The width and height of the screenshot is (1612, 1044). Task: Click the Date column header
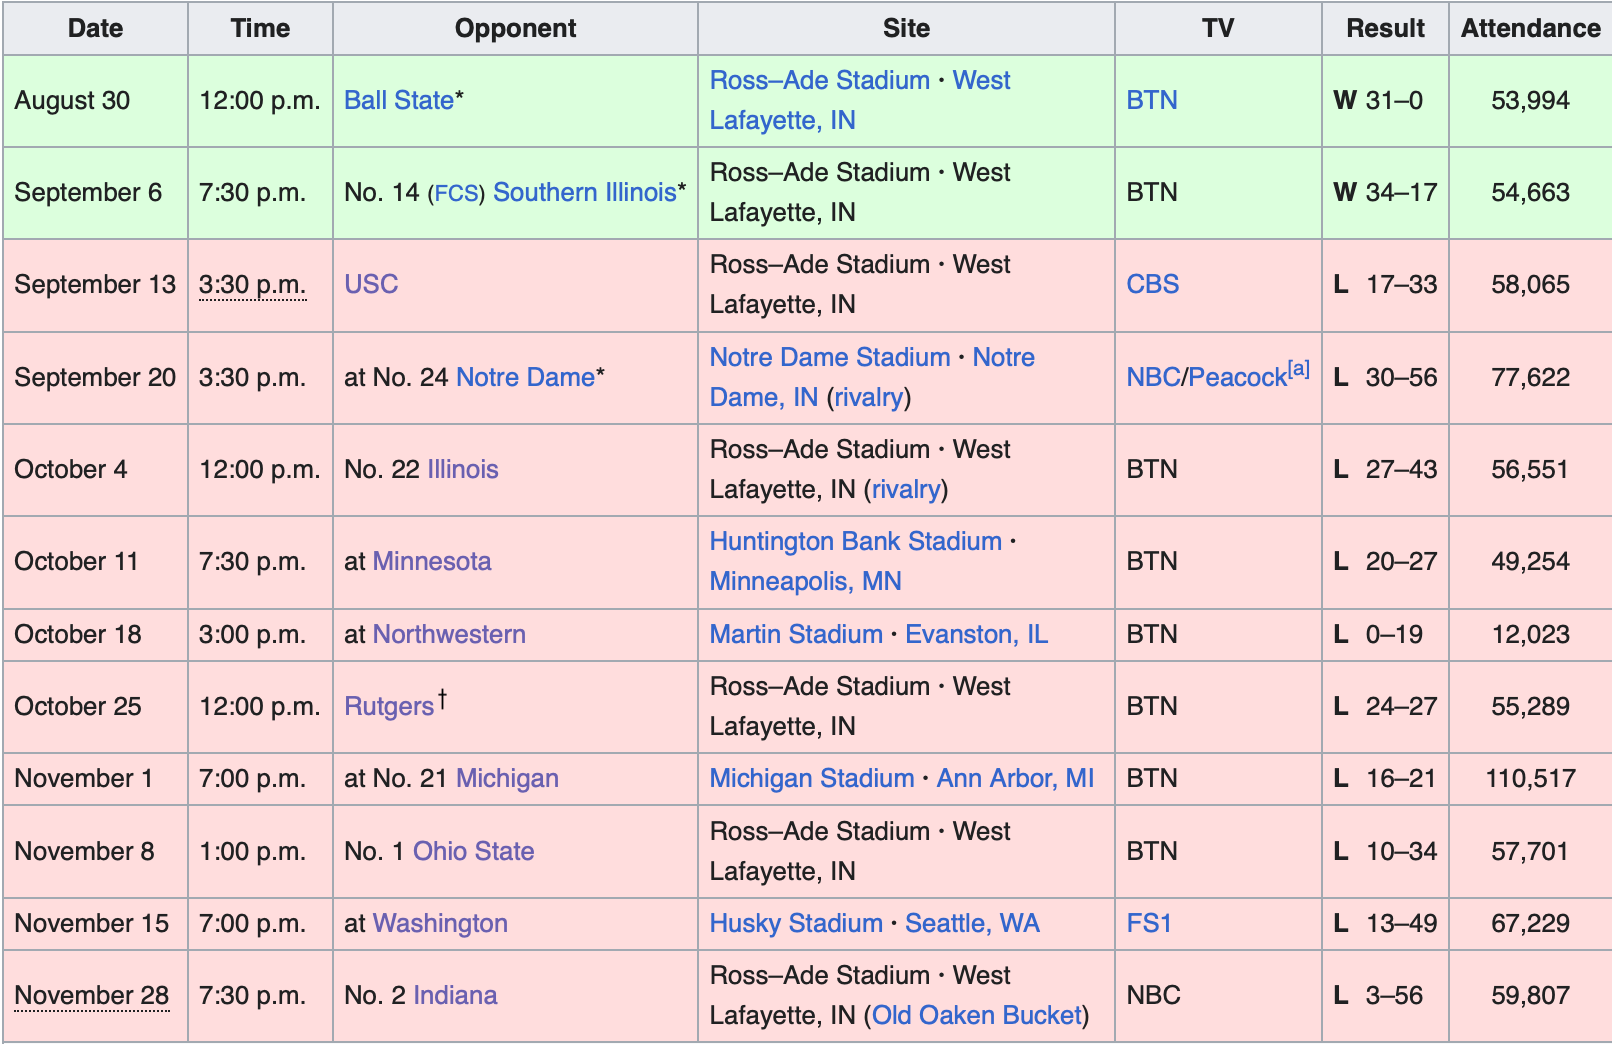(96, 28)
